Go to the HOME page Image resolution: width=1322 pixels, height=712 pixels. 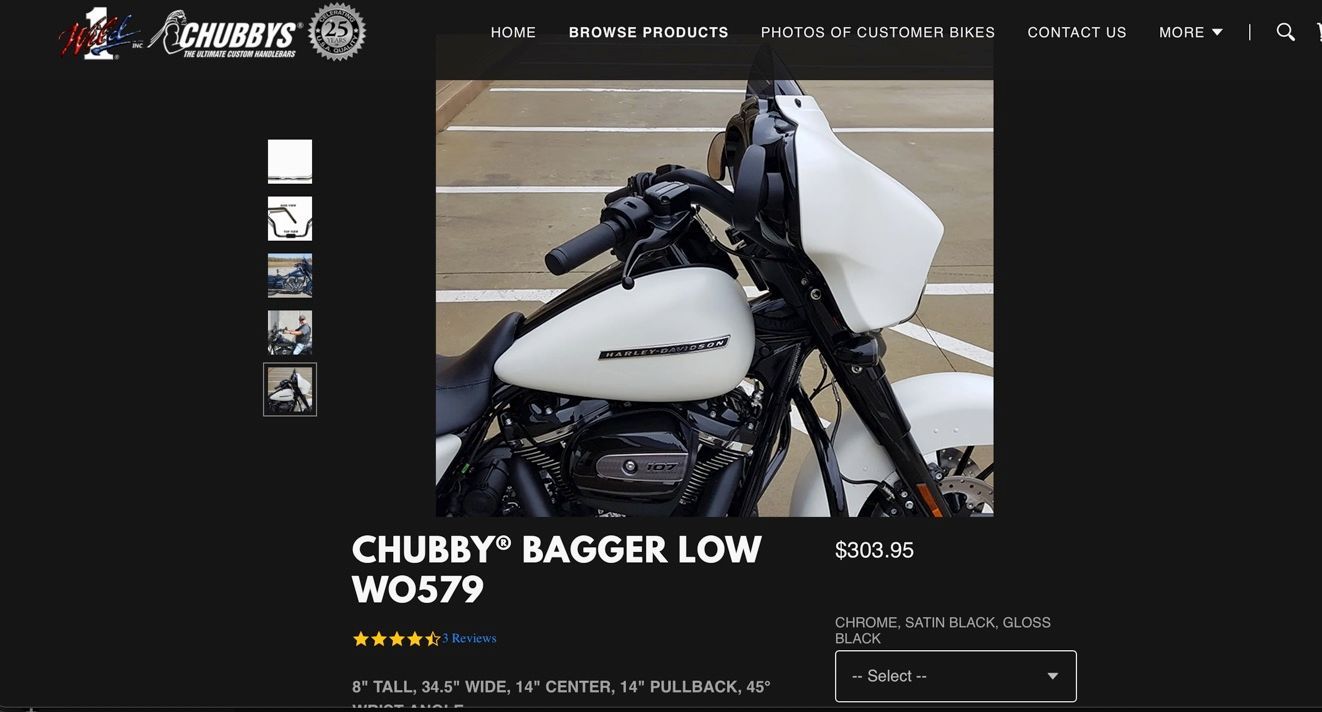point(513,32)
